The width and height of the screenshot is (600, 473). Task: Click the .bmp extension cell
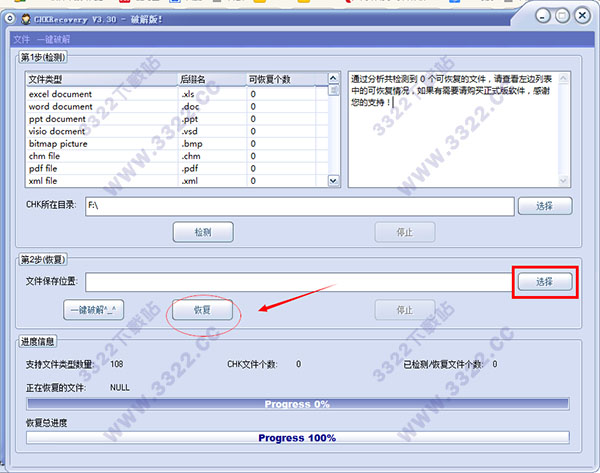(x=192, y=144)
